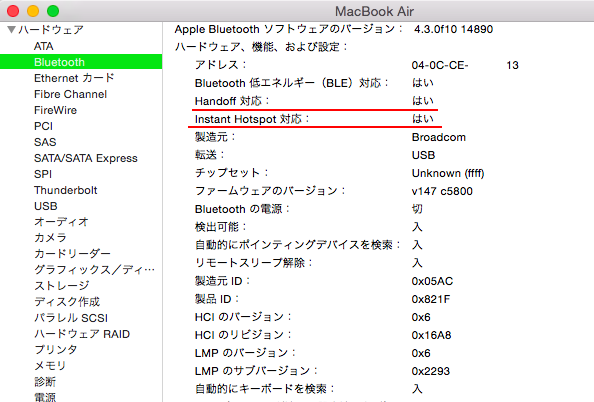Image resolution: width=594 pixels, height=402 pixels.
Task: Click the MacBook Air window title
Action: (x=374, y=11)
